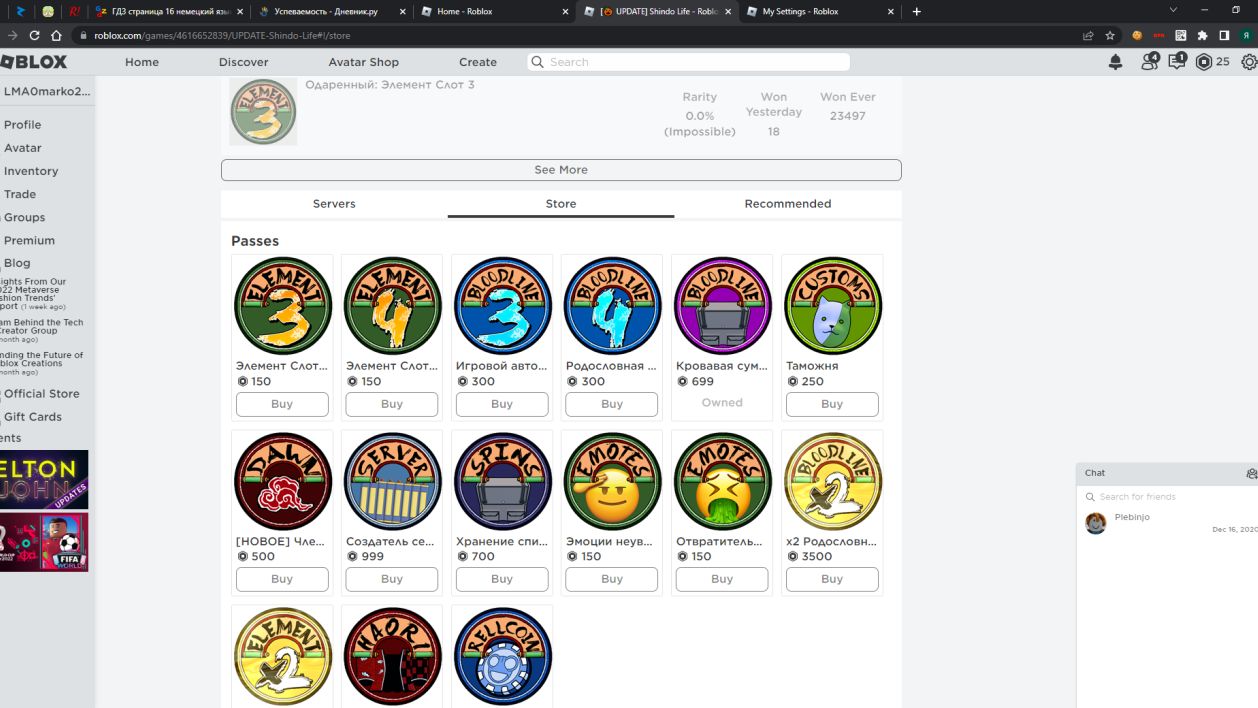
Task: Open the Friends icon with badge 4
Action: (1149, 62)
